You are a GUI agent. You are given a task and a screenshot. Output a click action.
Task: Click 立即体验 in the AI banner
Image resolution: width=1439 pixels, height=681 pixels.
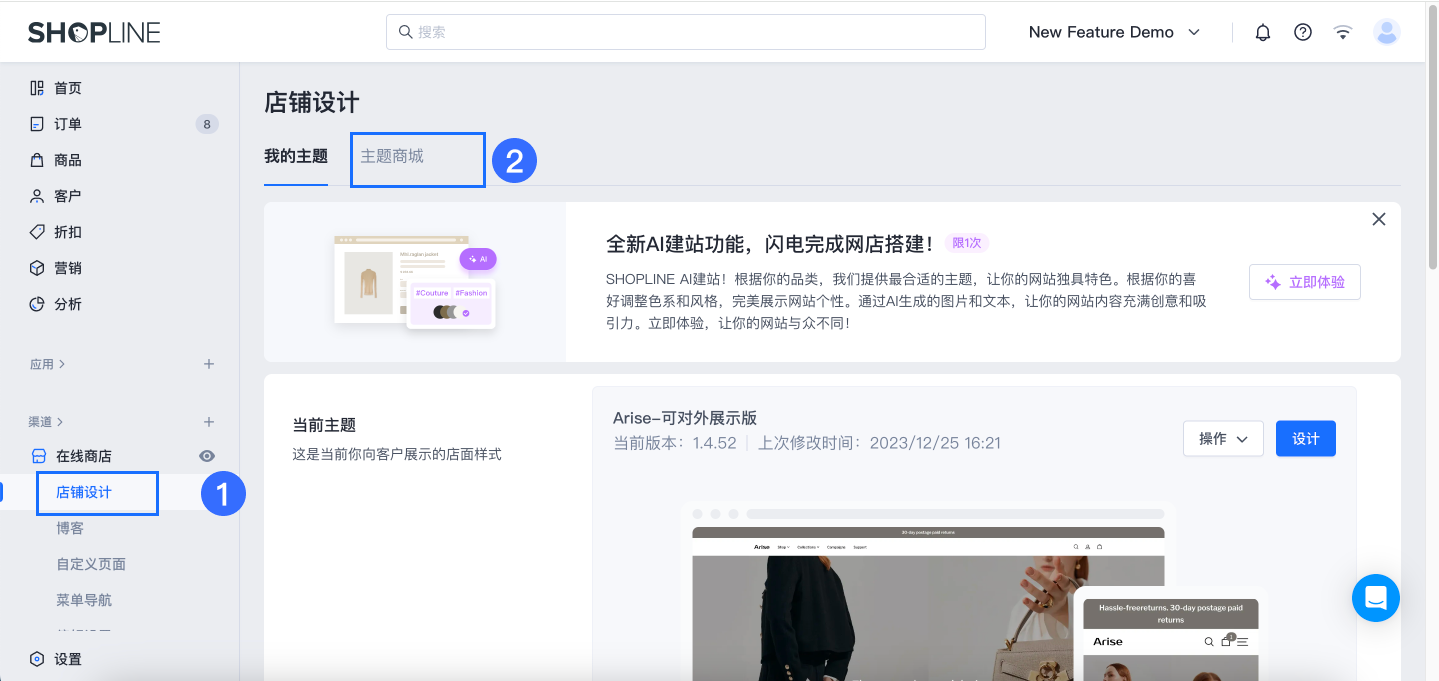click(x=1304, y=281)
